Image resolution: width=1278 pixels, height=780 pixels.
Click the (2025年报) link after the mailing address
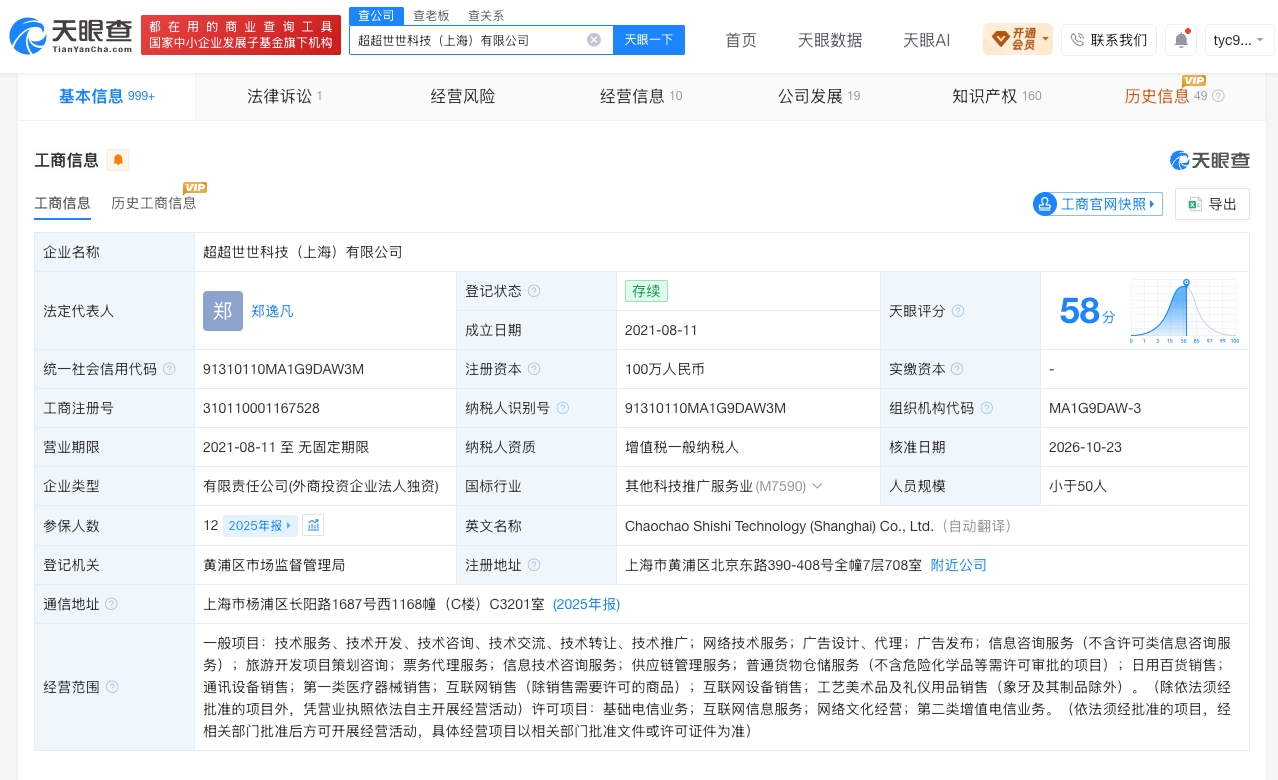[x=586, y=604]
